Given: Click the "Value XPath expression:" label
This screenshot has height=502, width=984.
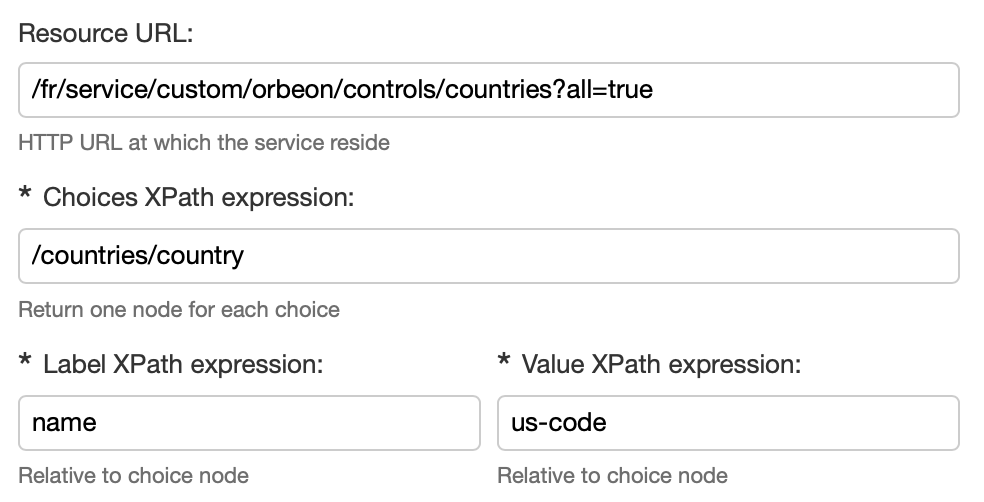Looking at the screenshot, I should 661,364.
